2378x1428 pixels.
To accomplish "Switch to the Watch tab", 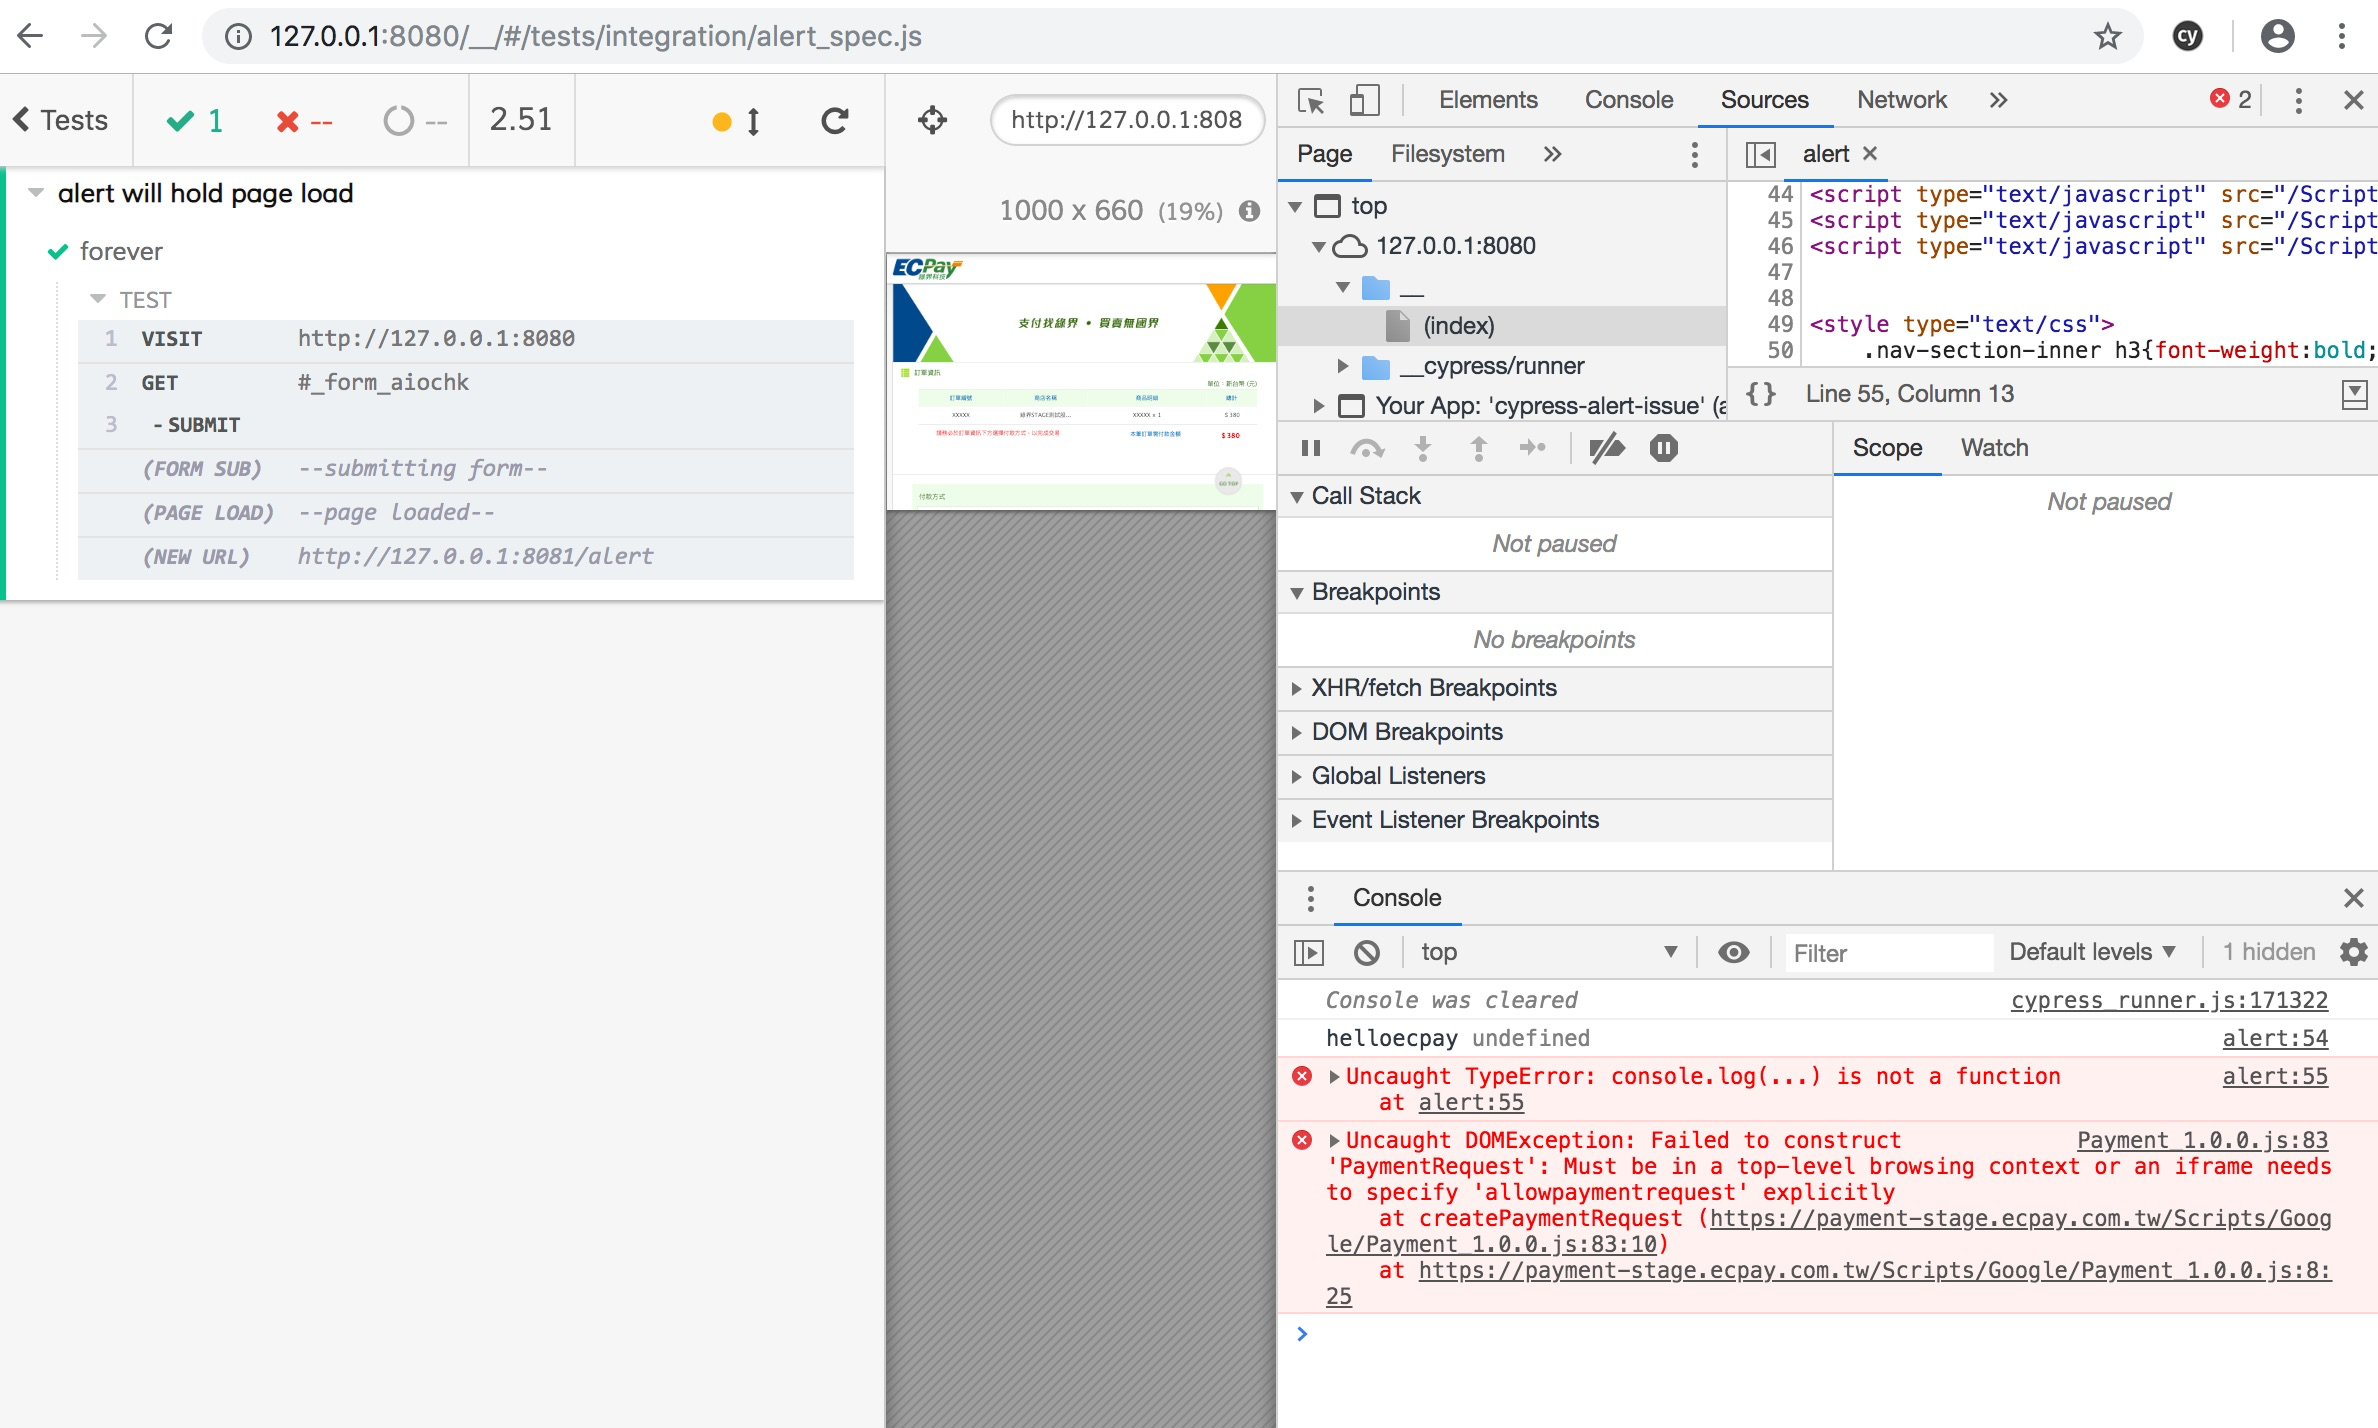I will click(1994, 448).
